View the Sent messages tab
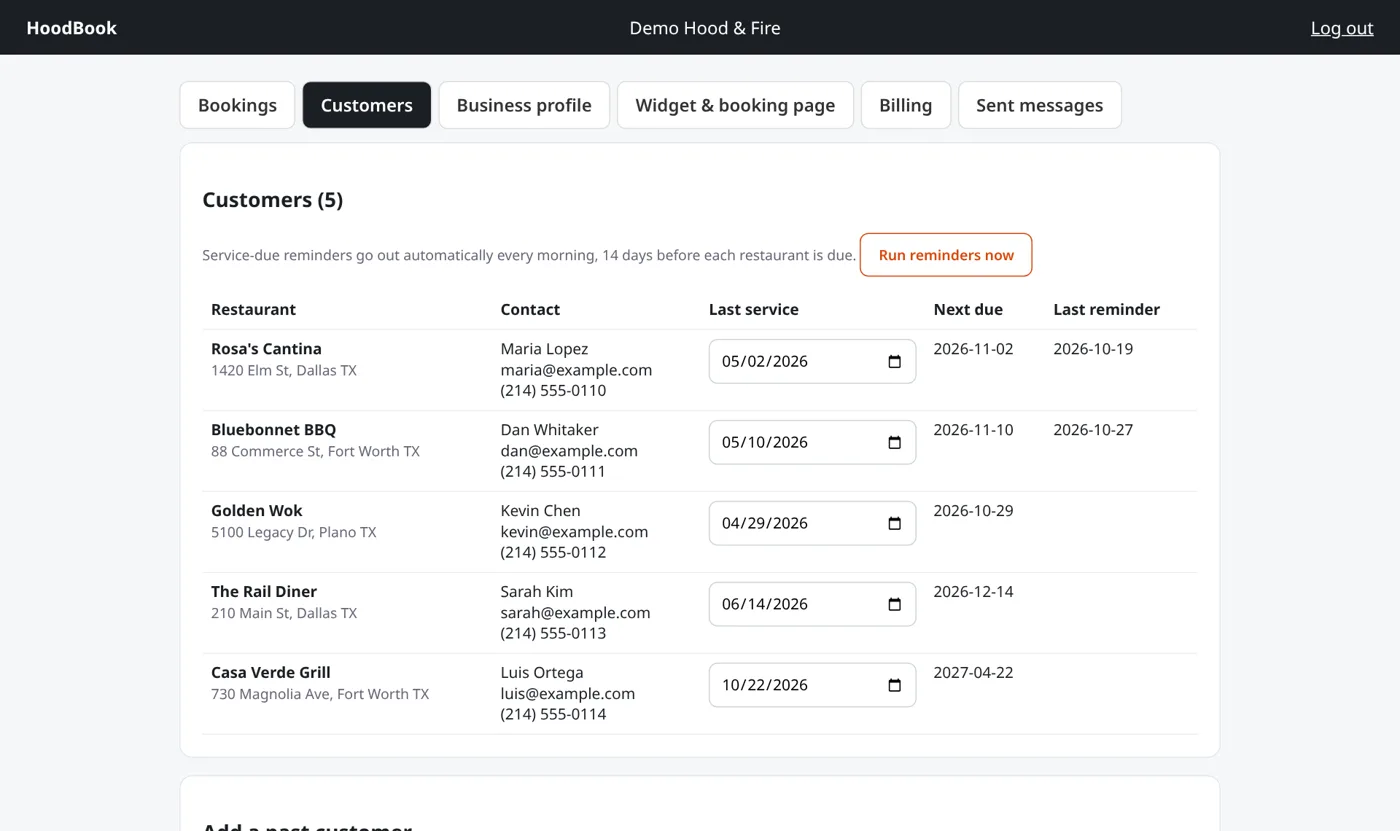The height and width of the screenshot is (831, 1400). coord(1039,105)
